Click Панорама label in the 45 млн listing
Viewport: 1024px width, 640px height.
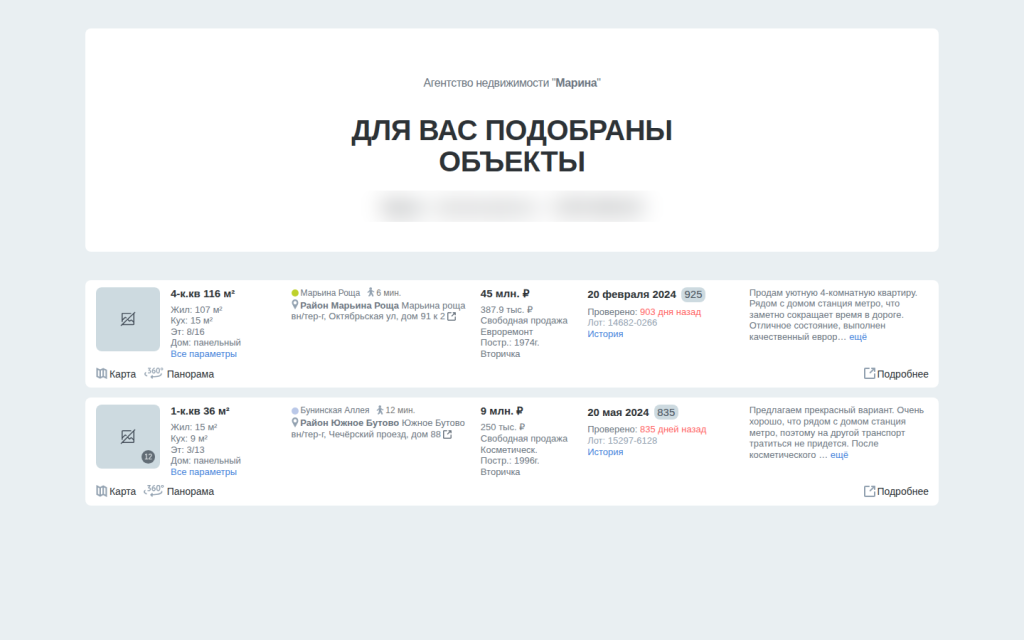pyautogui.click(x=190, y=374)
